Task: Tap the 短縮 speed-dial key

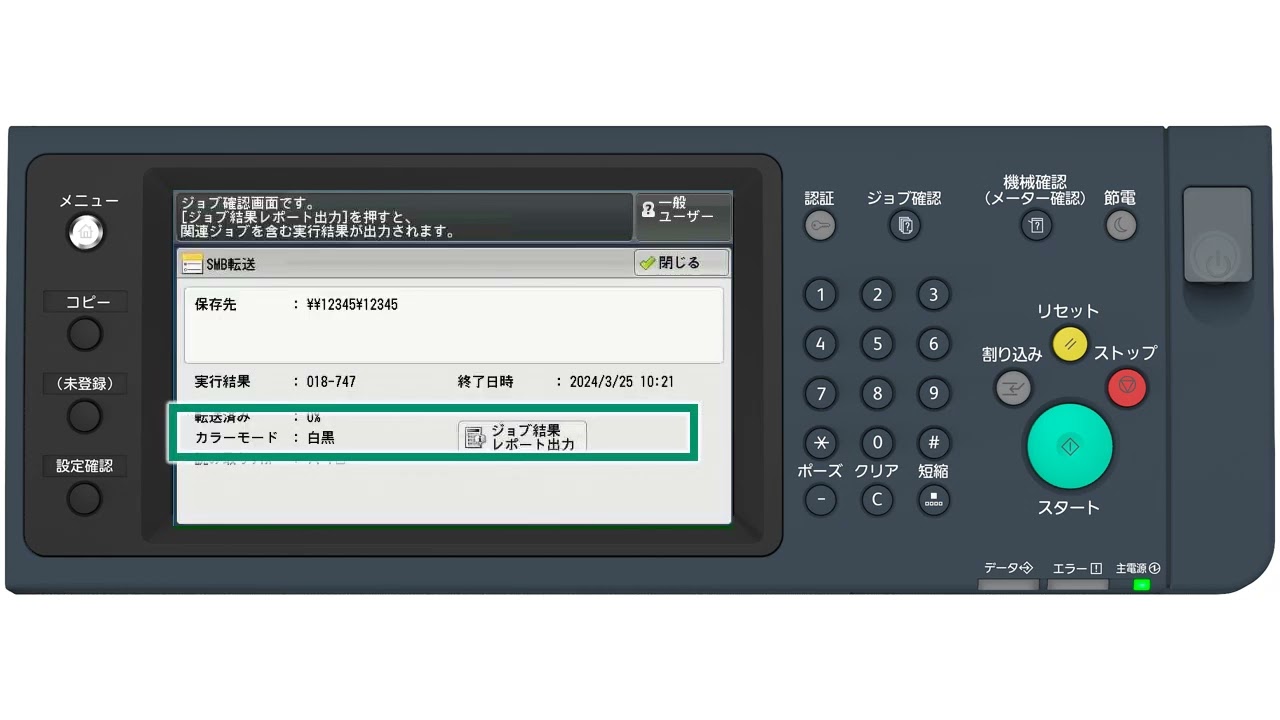Action: [933, 499]
